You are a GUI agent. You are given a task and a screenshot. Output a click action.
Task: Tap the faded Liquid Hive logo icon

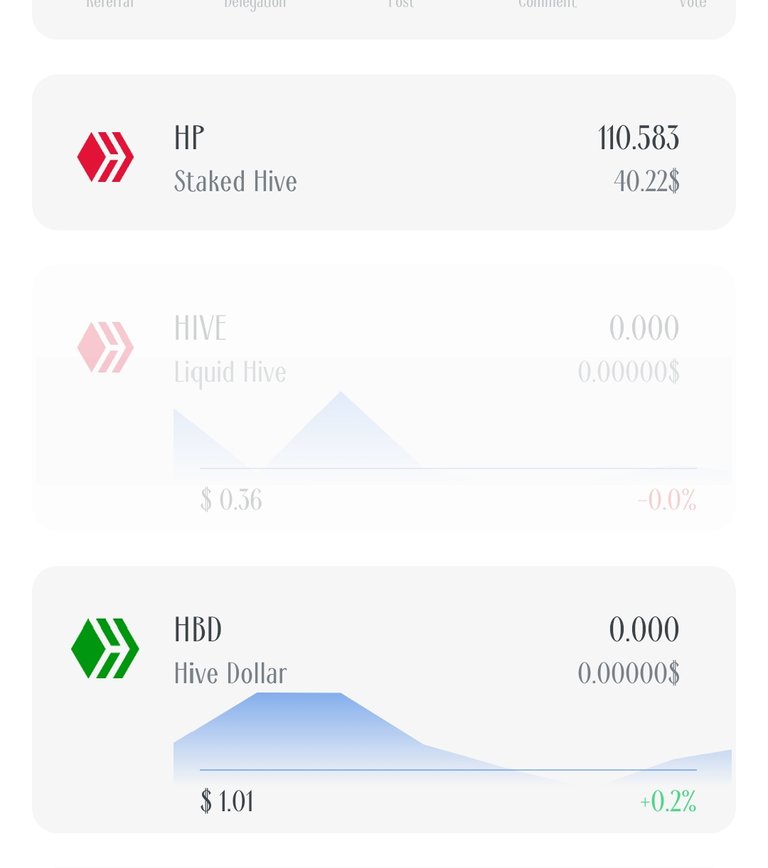coord(105,347)
